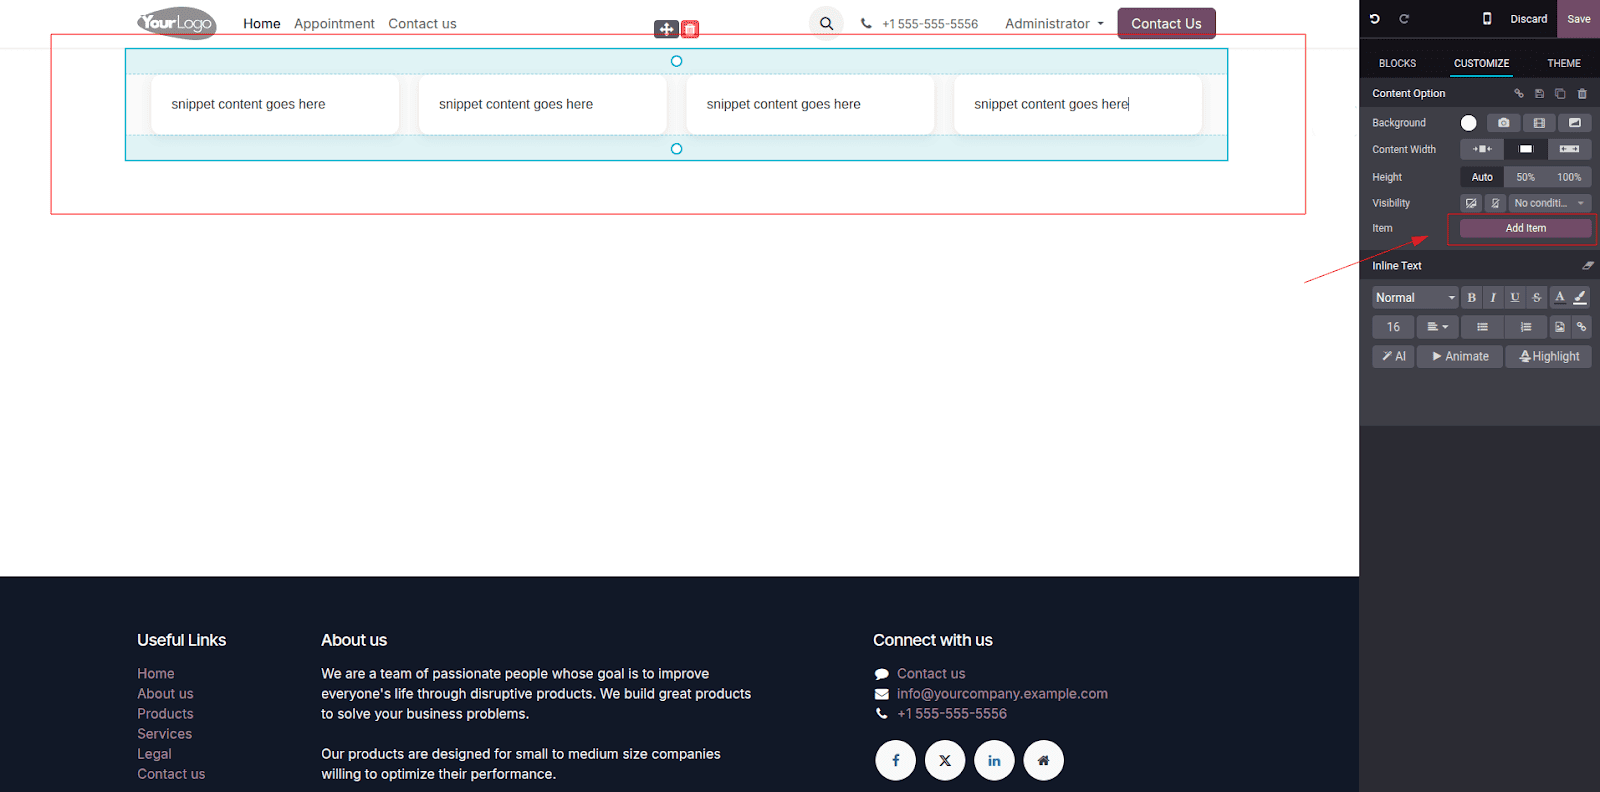Toggle hide on mobile visibility
The image size is (1600, 792).
[1495, 203]
